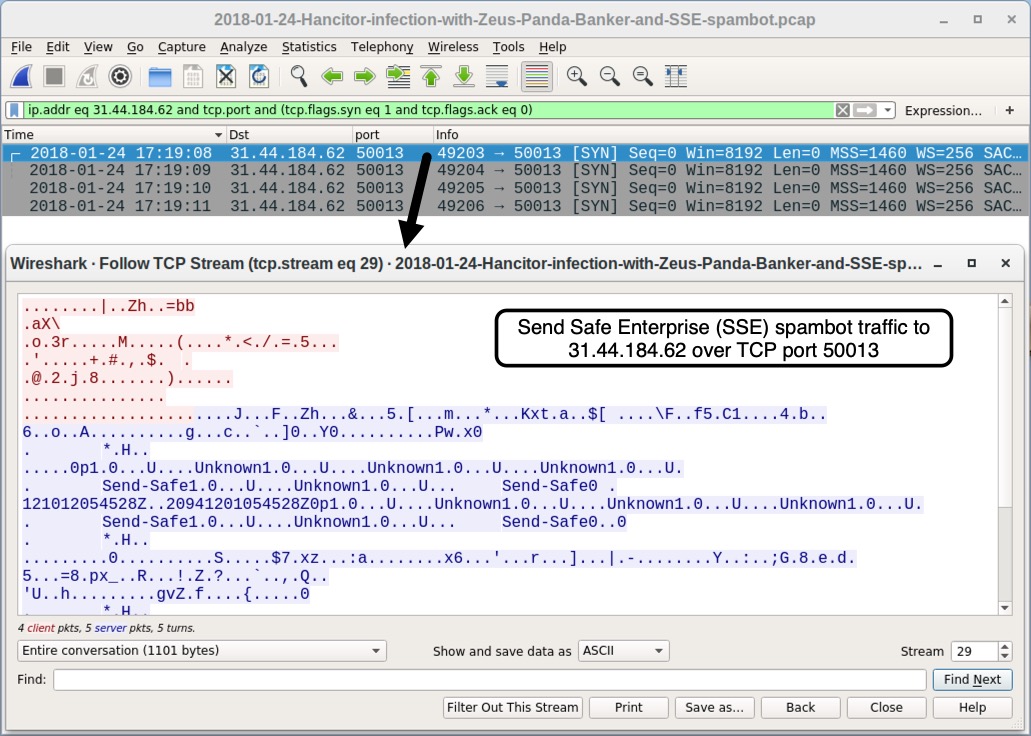The height and width of the screenshot is (736, 1031).
Task: Open the Tools menu
Action: point(508,47)
